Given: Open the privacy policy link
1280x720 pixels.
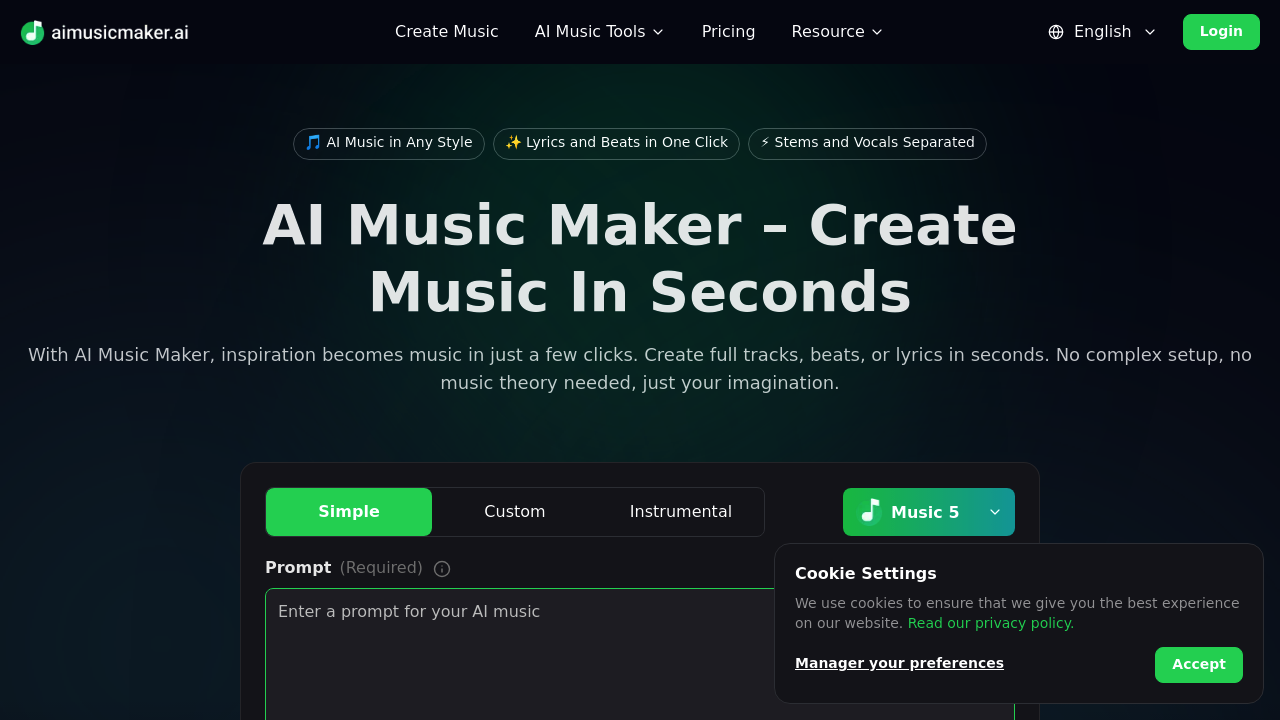Looking at the screenshot, I should click(989, 622).
